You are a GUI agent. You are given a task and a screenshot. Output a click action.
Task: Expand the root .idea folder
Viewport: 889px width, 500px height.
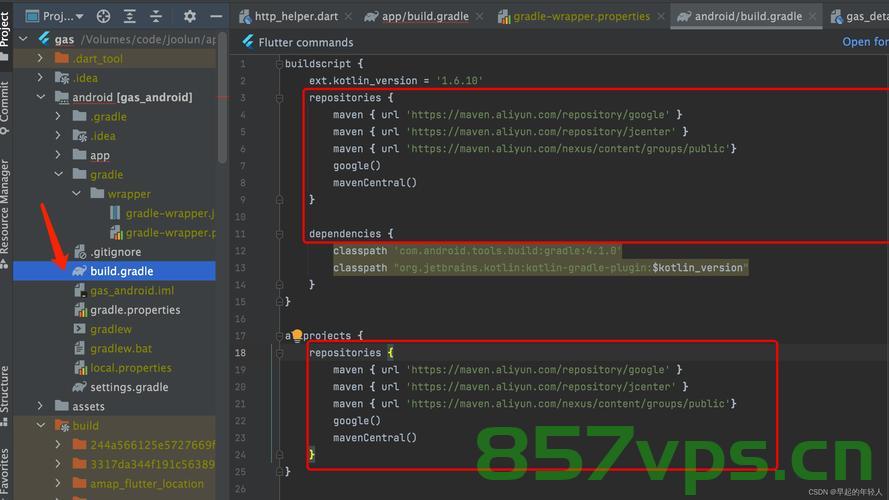tap(40, 78)
